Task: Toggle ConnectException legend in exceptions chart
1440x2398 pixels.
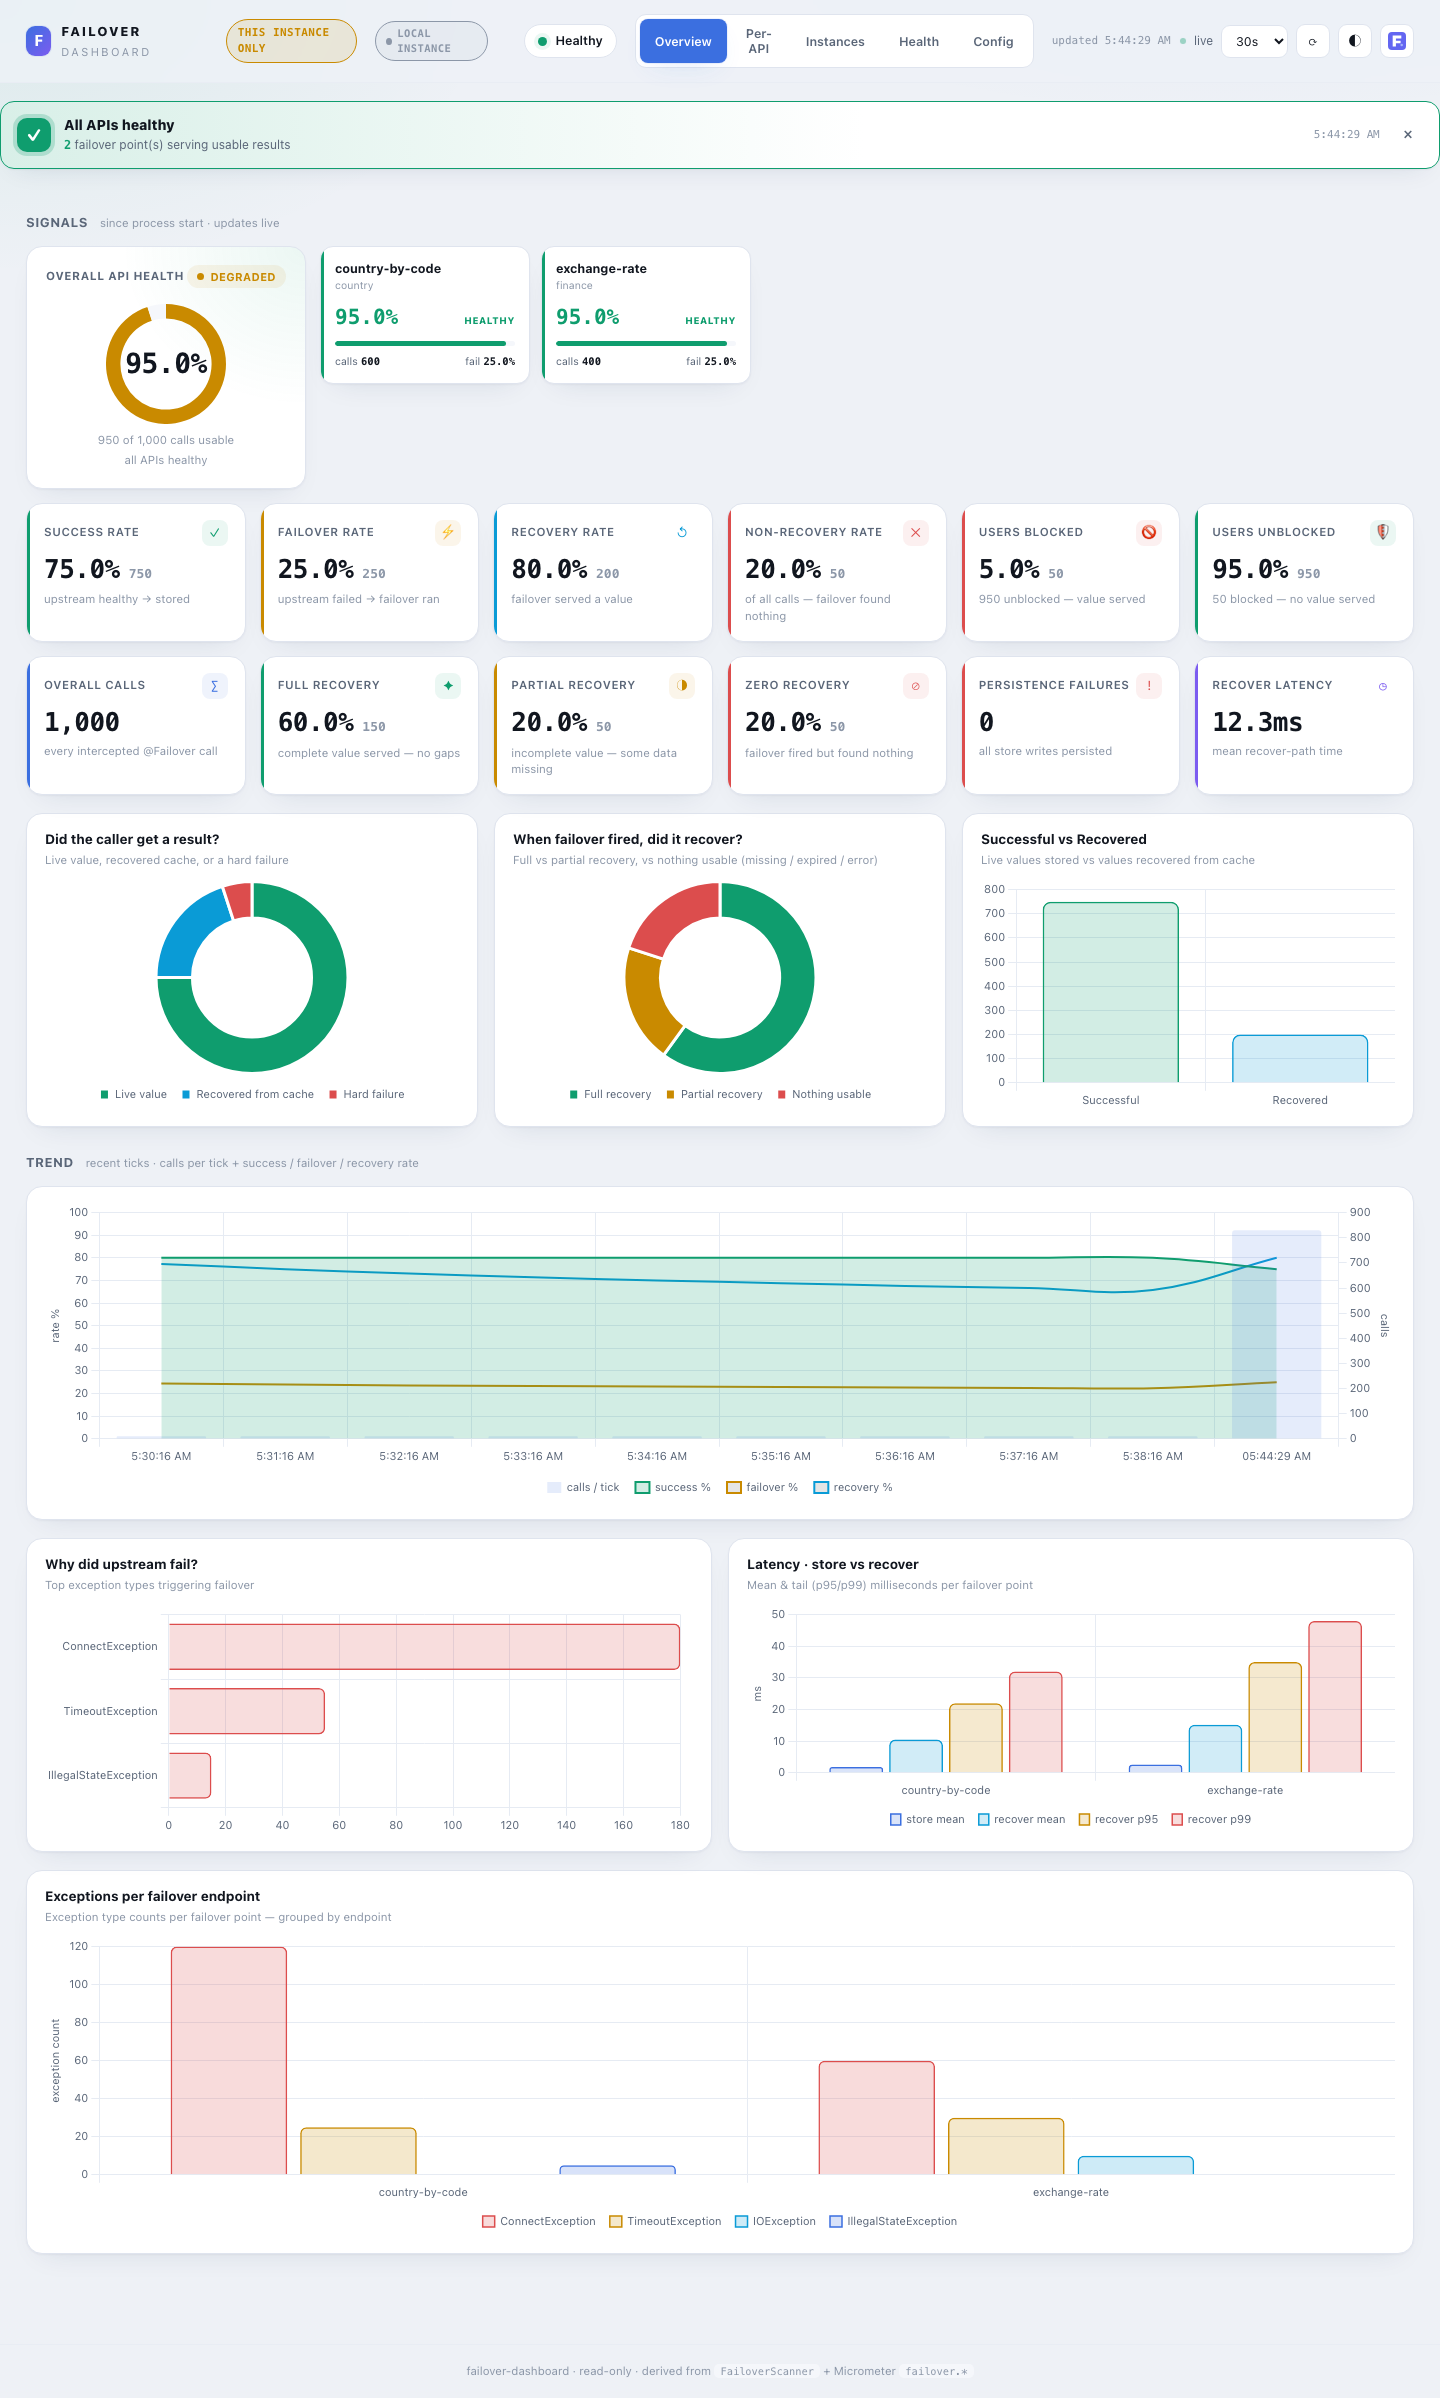Action: point(539,2221)
